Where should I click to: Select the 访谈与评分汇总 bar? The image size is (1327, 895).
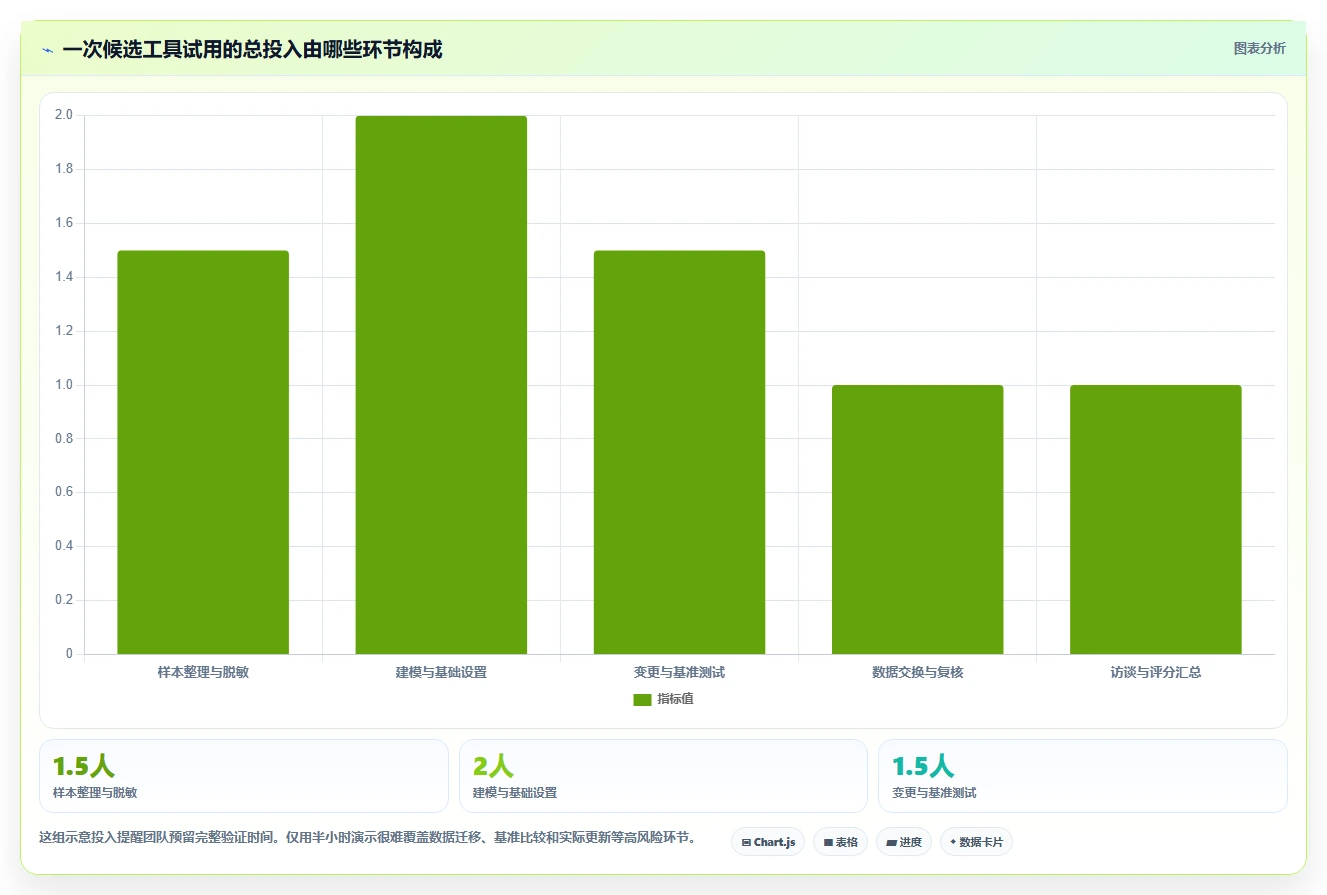(x=1155, y=520)
